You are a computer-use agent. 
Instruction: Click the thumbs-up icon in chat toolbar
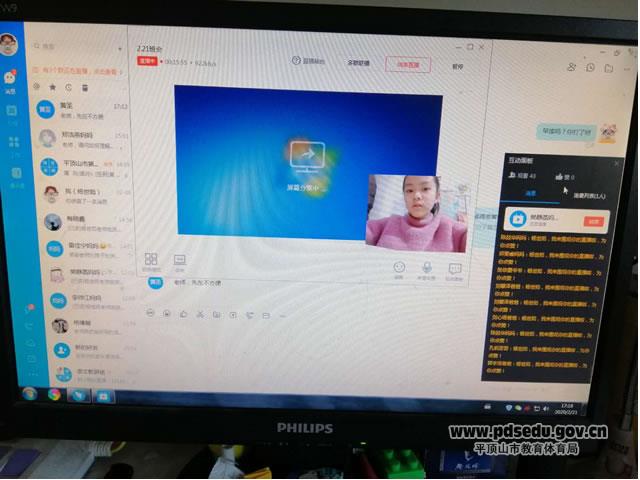pos(183,314)
